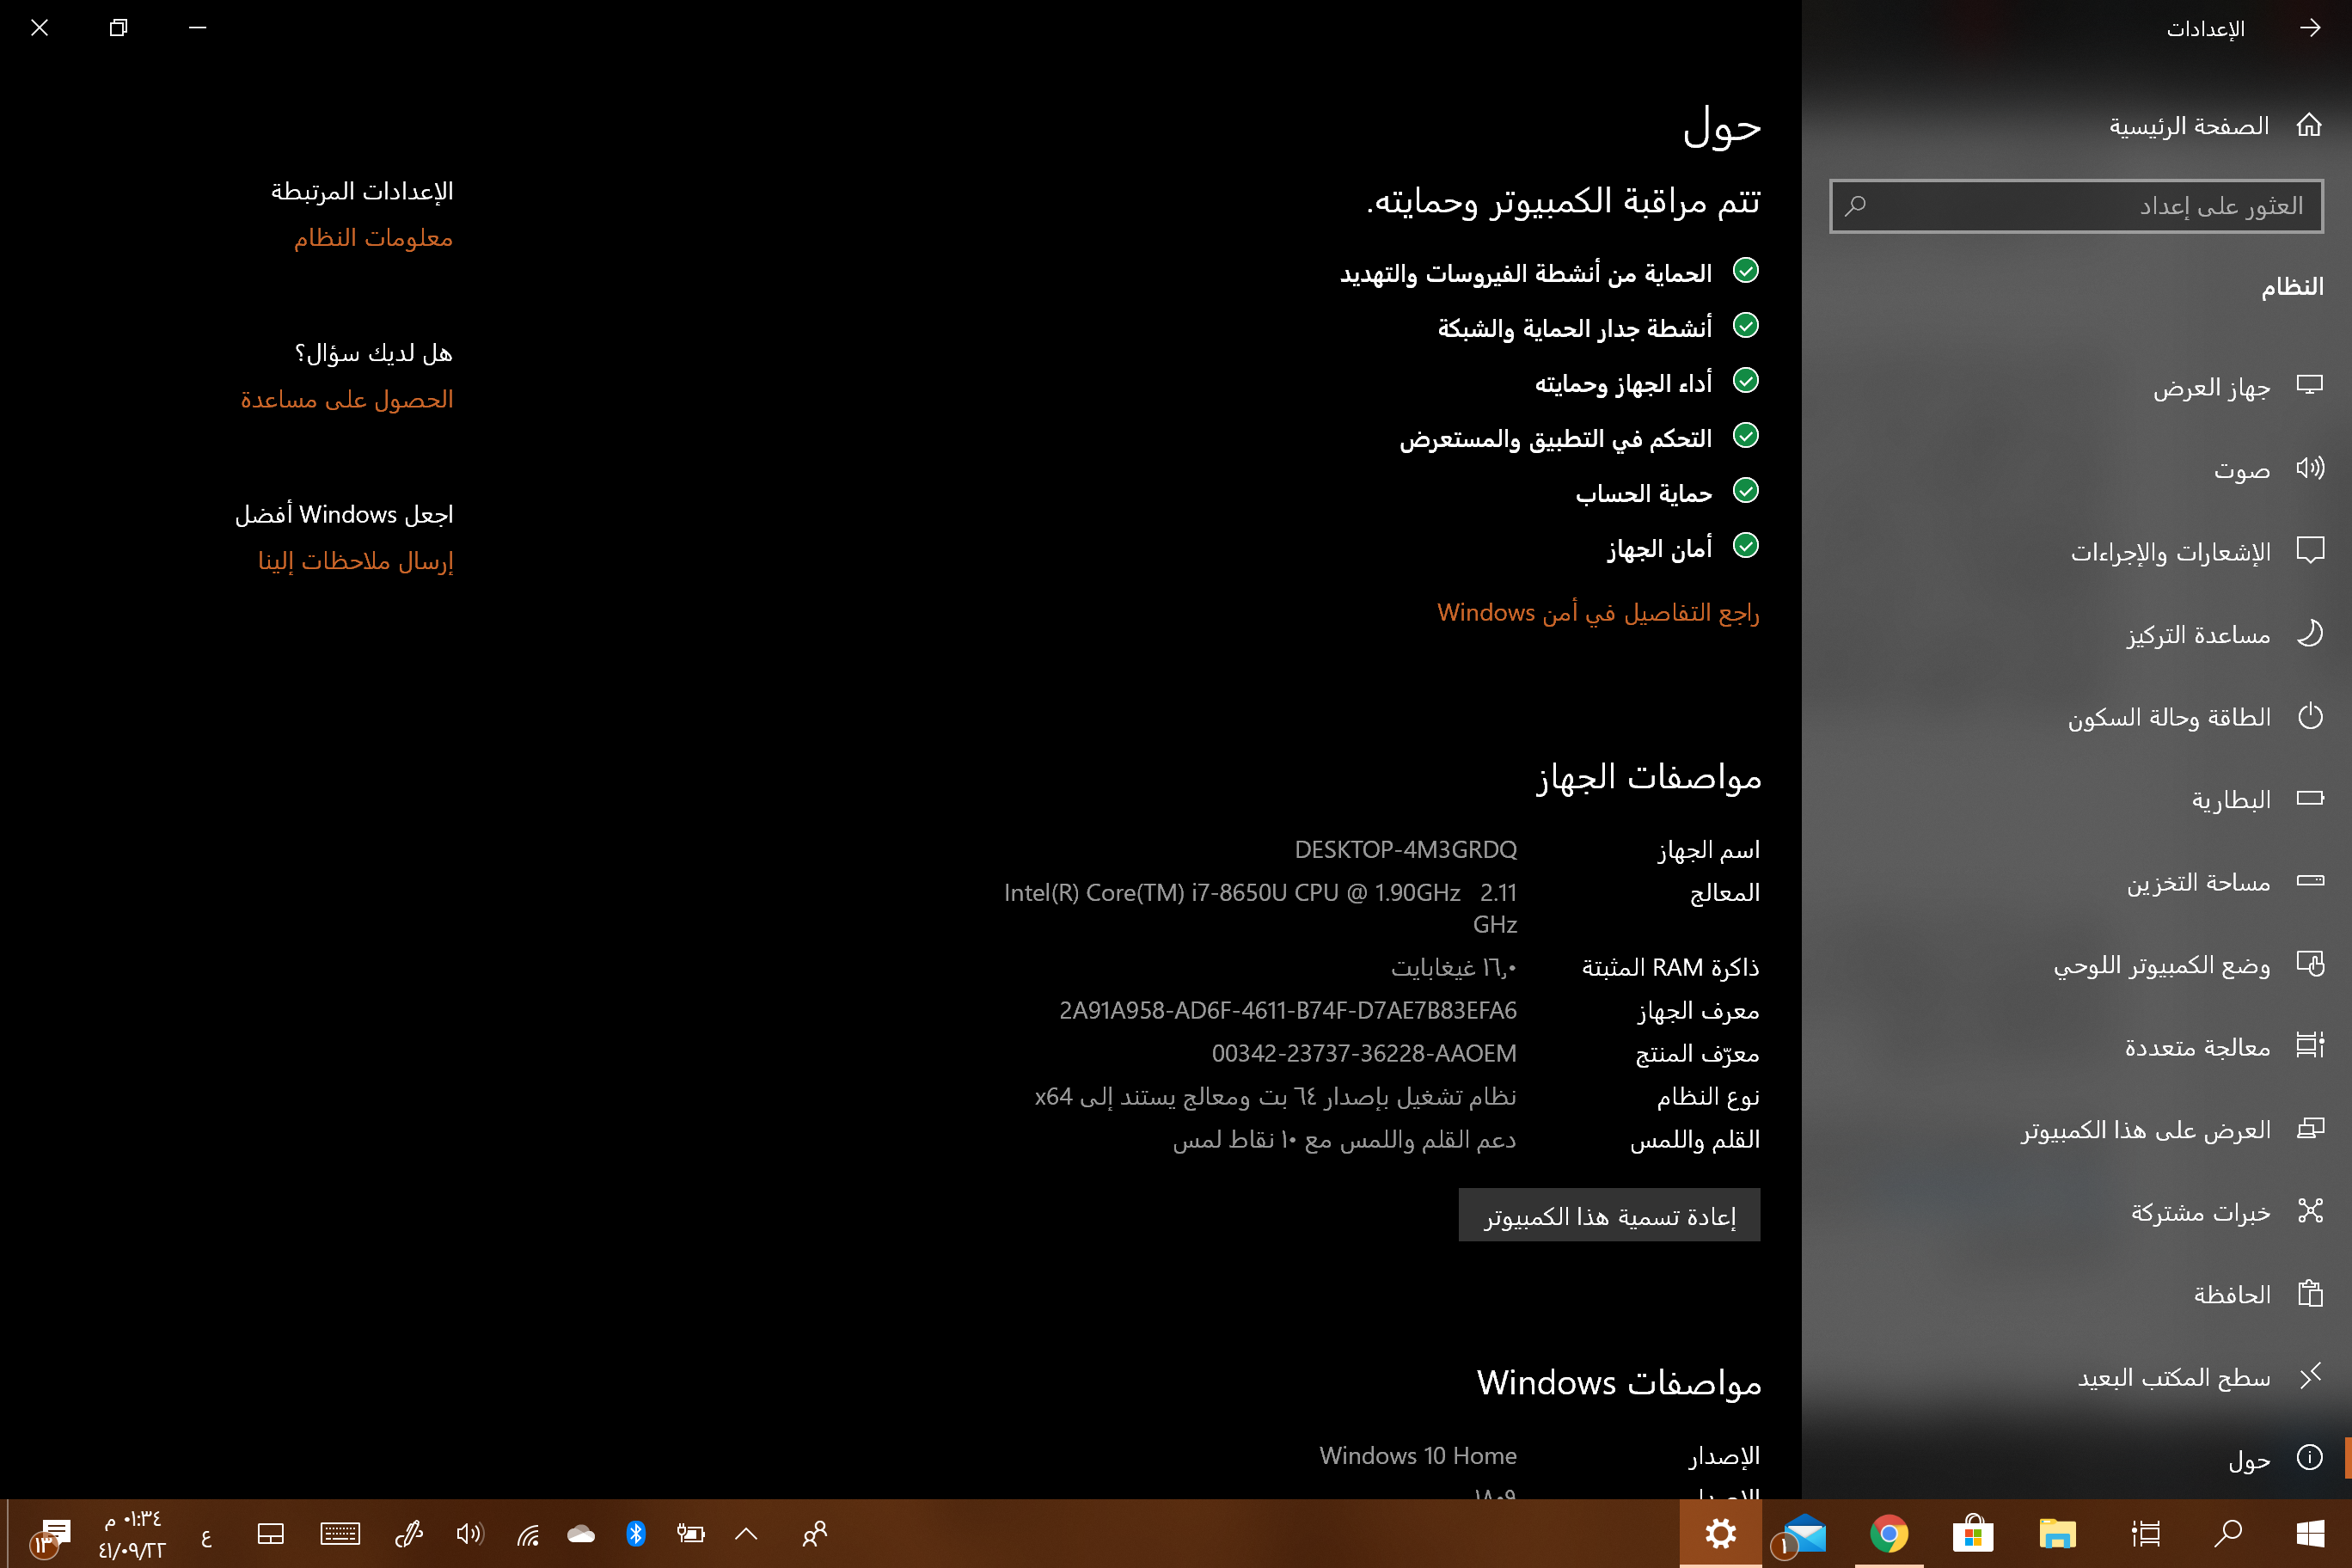Viewport: 2352px width, 1568px height.
Task: Expand hidden system tray icons chevron
Action: (x=746, y=1533)
